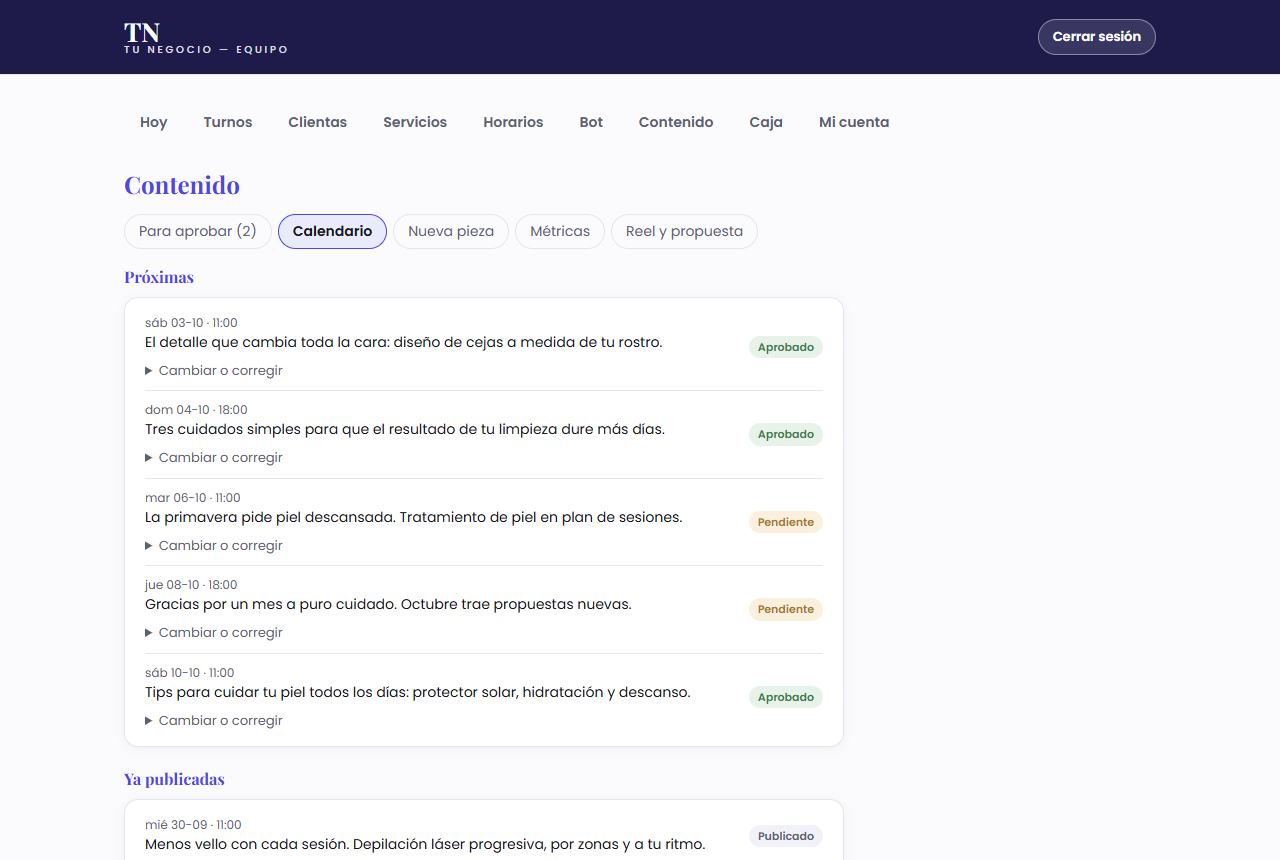
Task: Click the date label 'mar 06-10 · 11:00'
Action: [x=193, y=498]
